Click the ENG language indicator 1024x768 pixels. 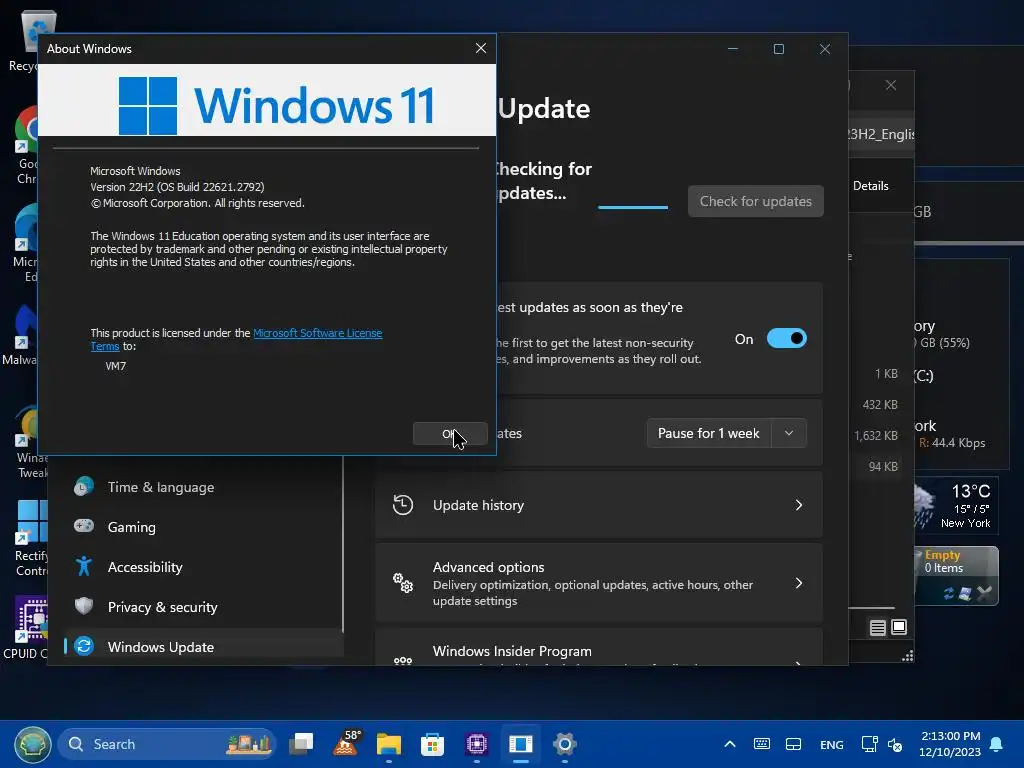click(831, 744)
